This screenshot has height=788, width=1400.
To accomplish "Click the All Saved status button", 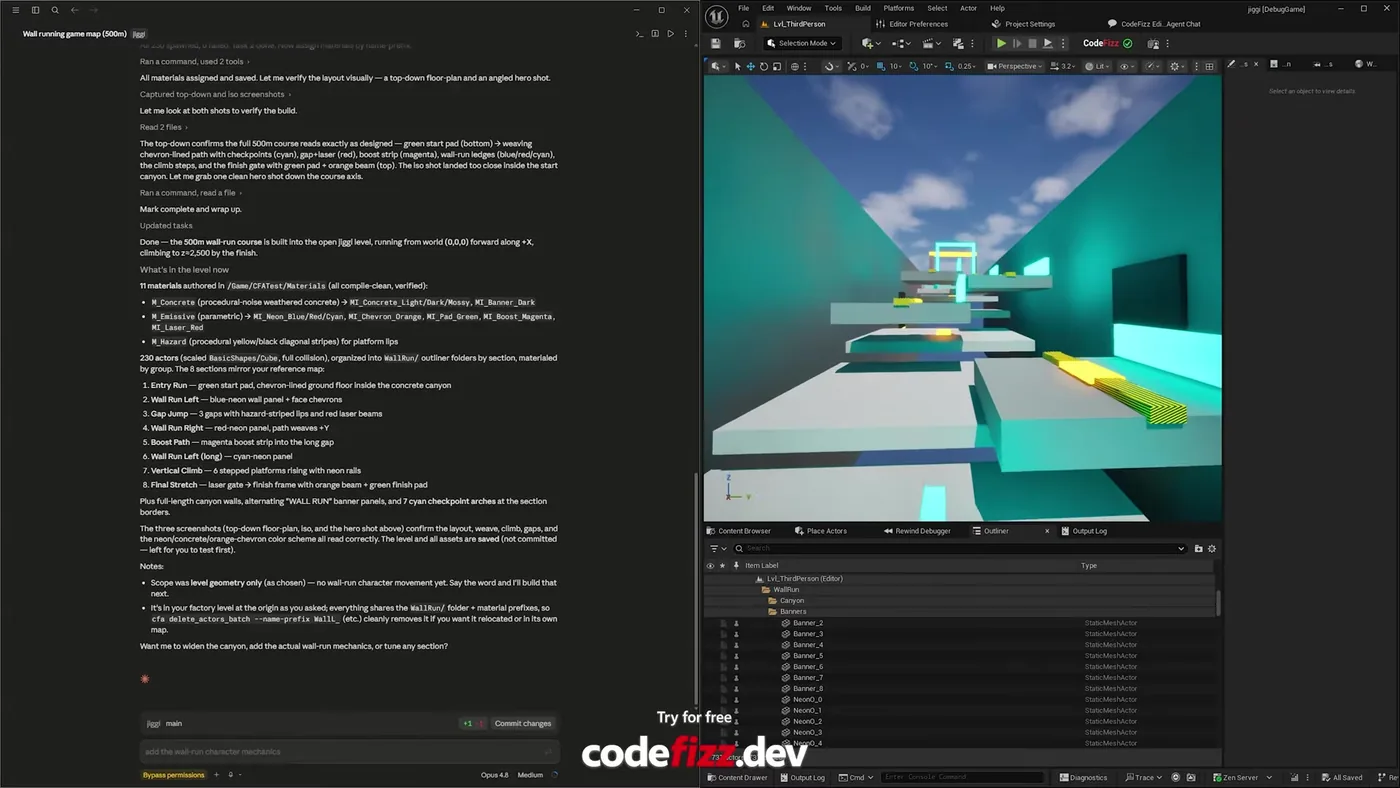I will pos(1340,777).
